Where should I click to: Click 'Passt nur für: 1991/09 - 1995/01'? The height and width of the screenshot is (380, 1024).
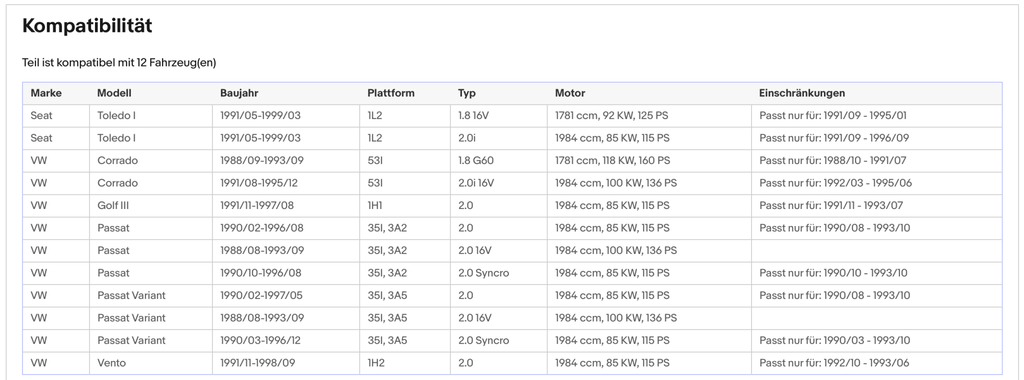833,116
